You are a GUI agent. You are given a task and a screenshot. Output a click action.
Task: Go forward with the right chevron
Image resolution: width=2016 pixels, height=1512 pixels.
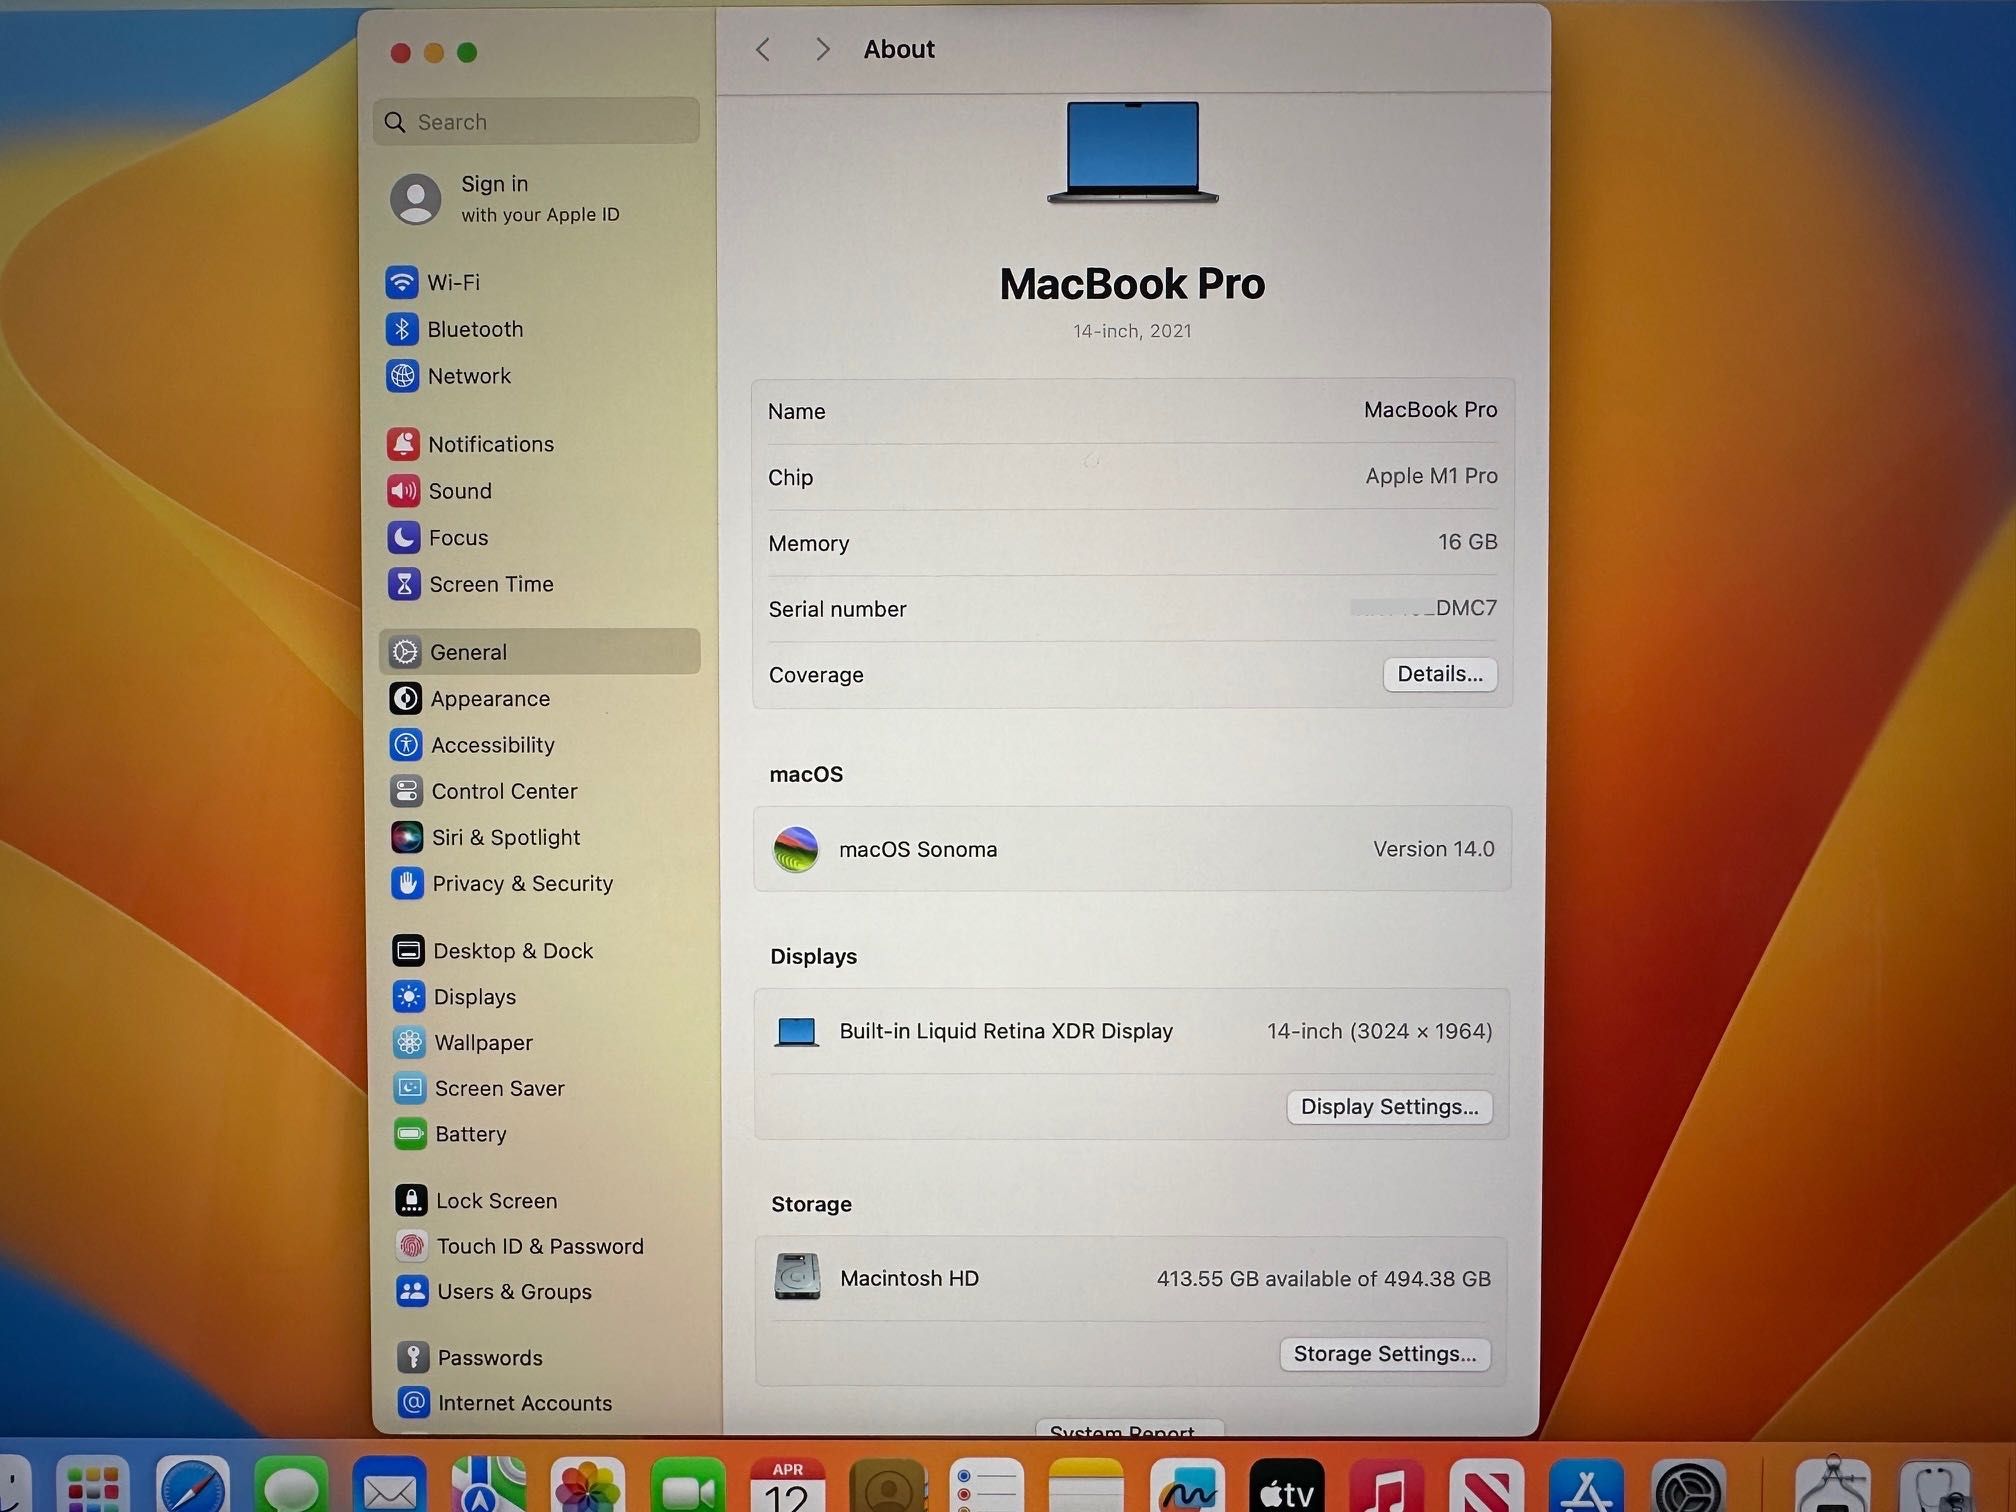[822, 49]
